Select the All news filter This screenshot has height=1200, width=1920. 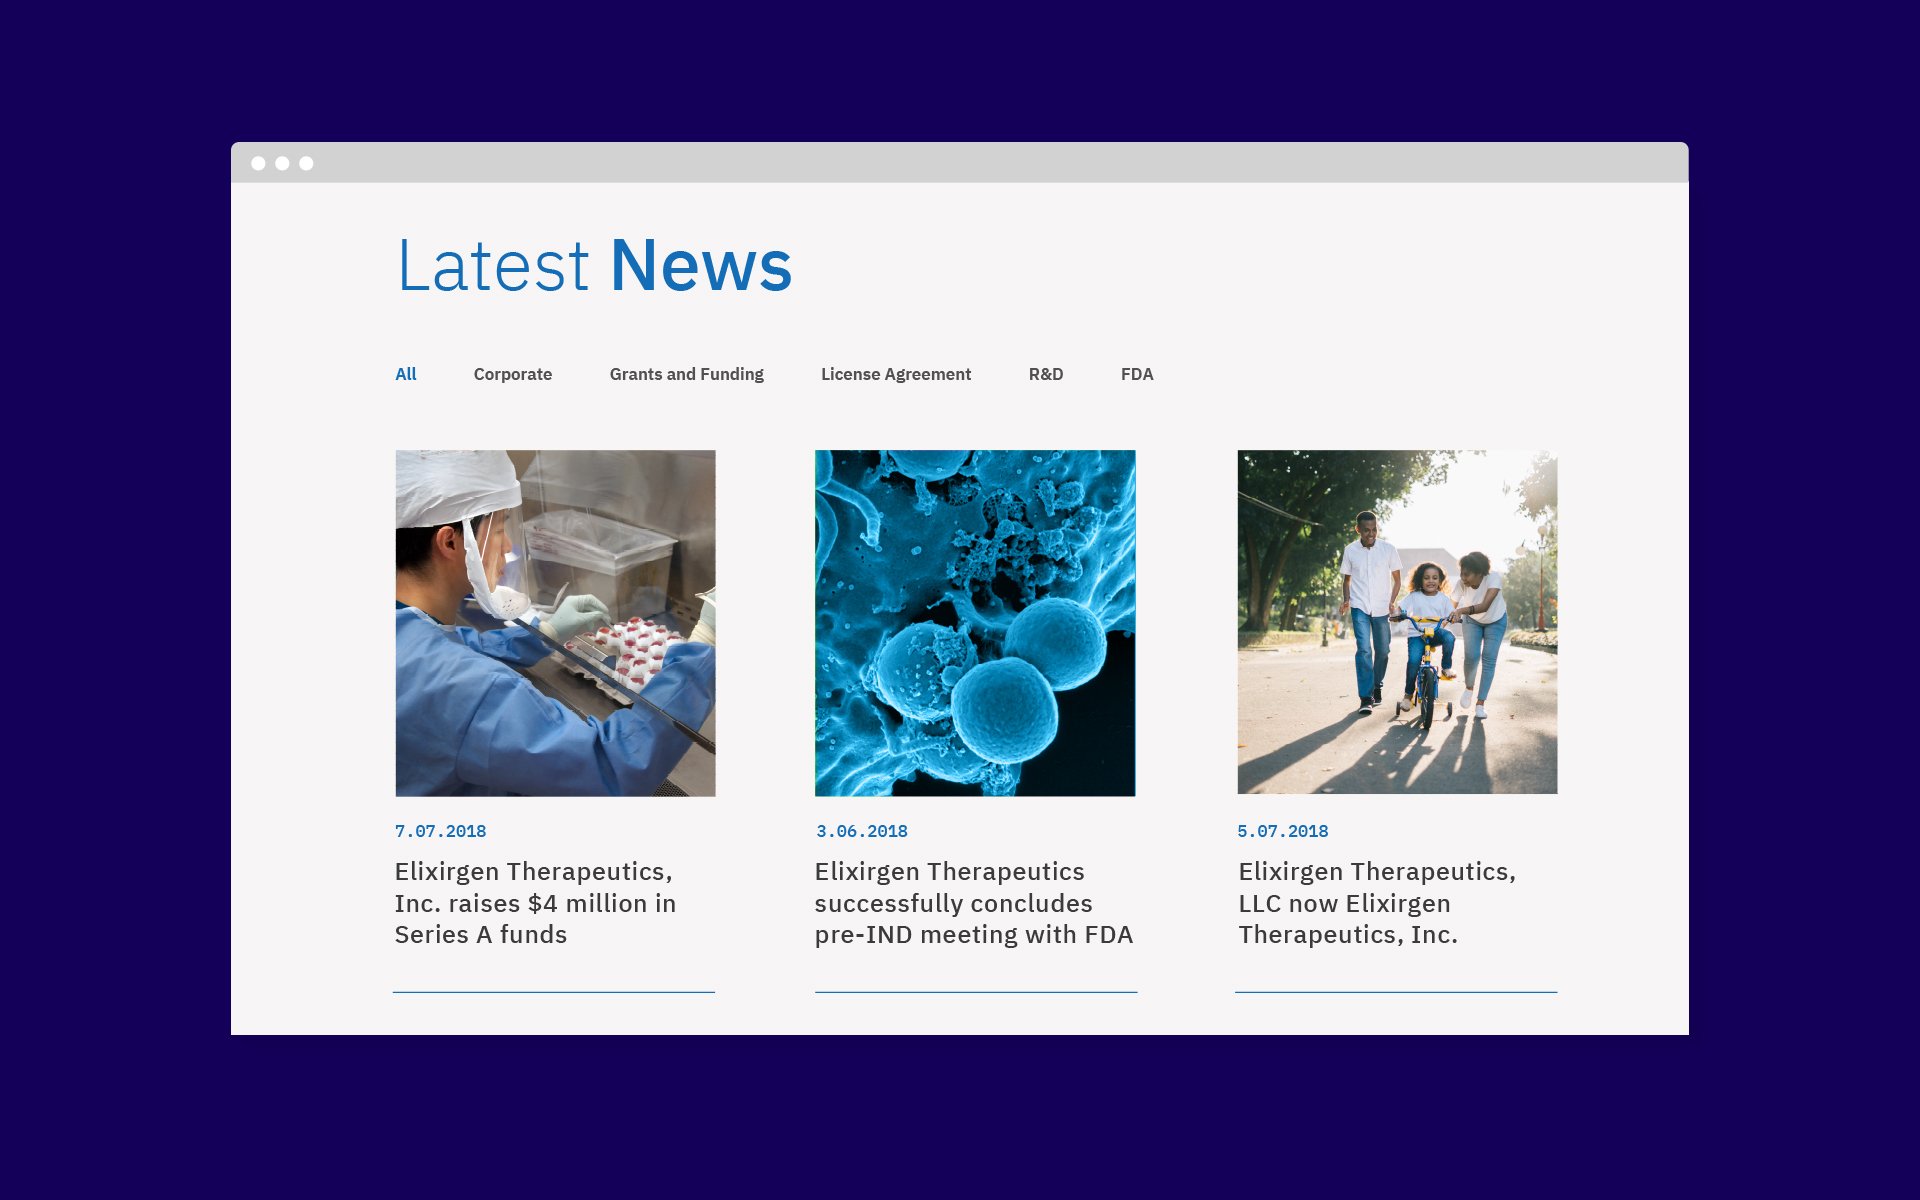[405, 374]
